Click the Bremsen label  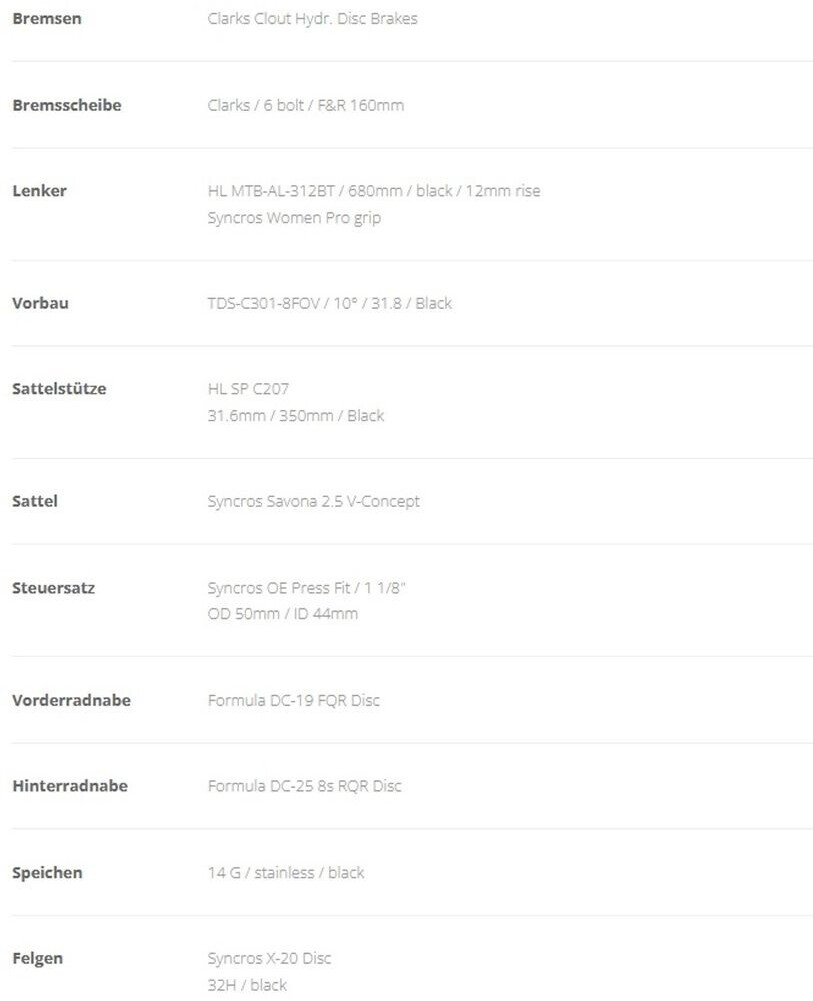[46, 19]
